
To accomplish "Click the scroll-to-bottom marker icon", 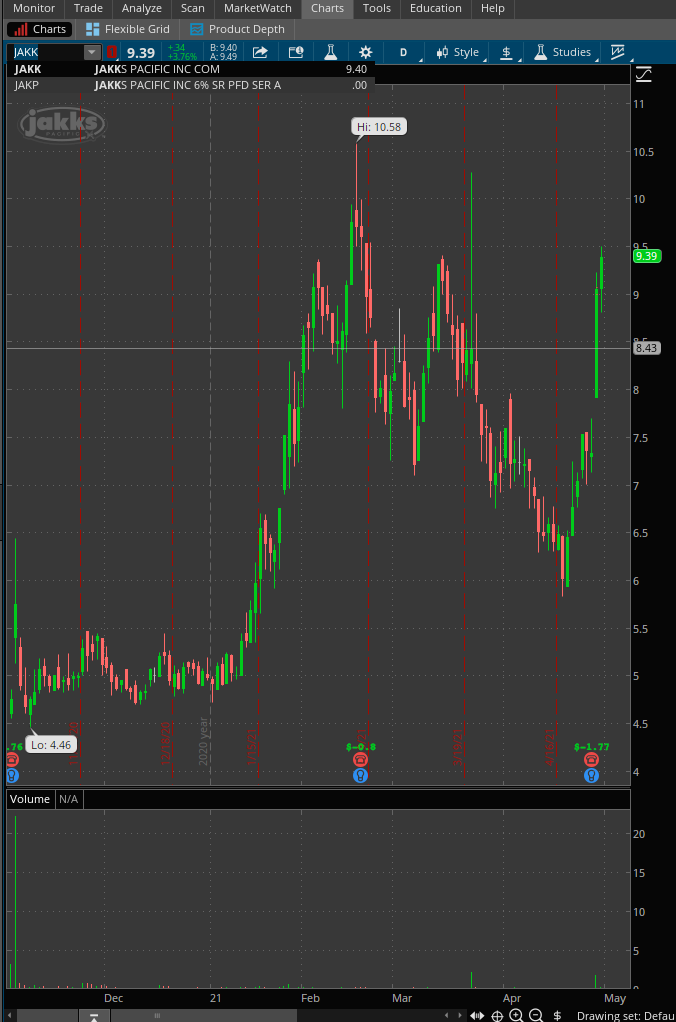I will coord(95,1015).
